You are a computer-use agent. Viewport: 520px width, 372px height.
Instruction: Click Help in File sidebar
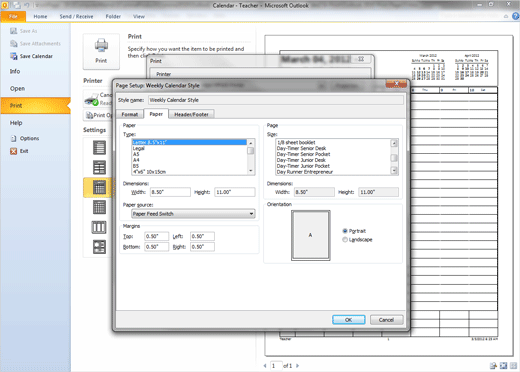(16, 123)
